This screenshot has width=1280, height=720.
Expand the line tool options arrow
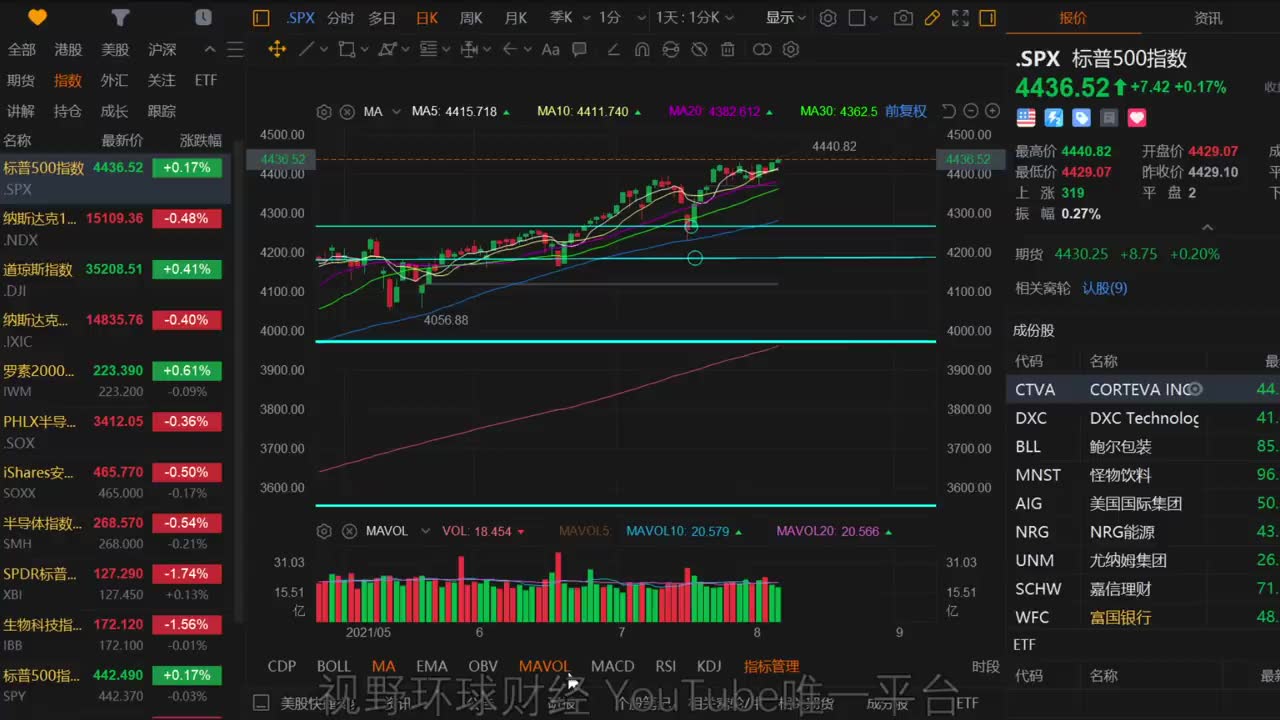click(324, 49)
